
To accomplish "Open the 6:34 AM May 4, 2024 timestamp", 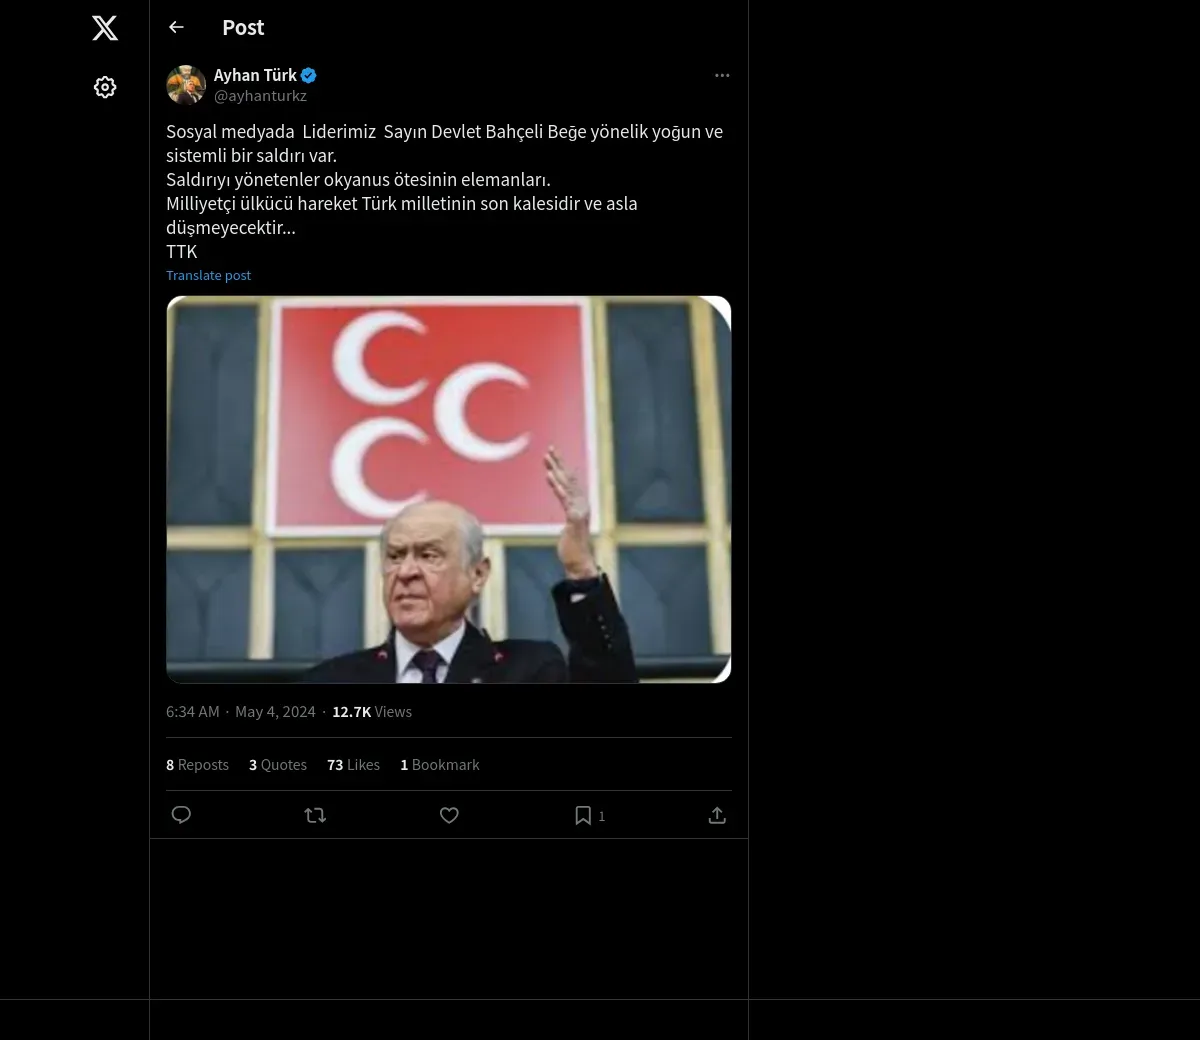I will click(x=240, y=712).
